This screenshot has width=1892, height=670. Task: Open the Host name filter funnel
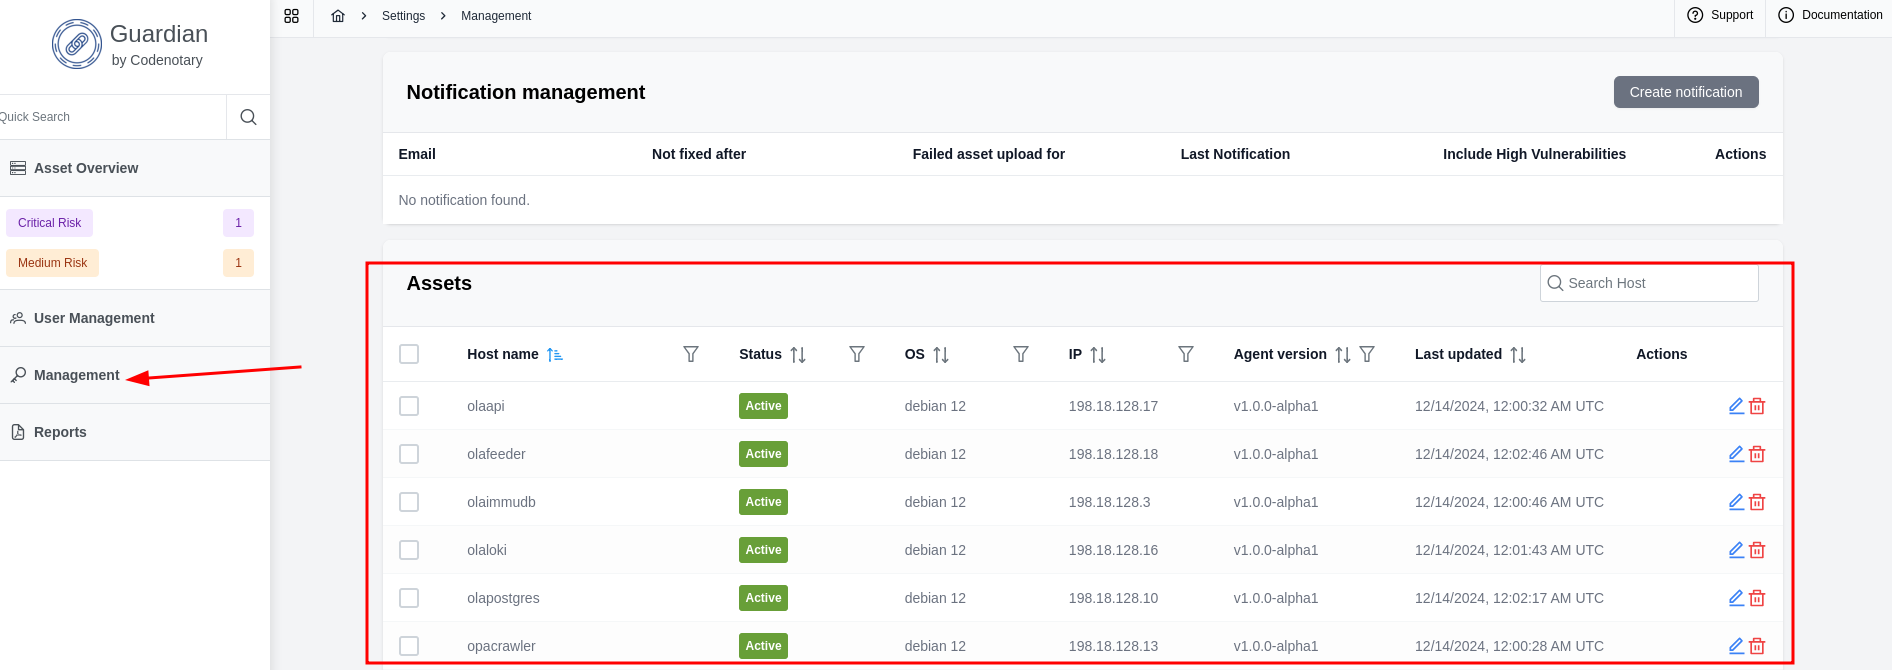tap(691, 354)
